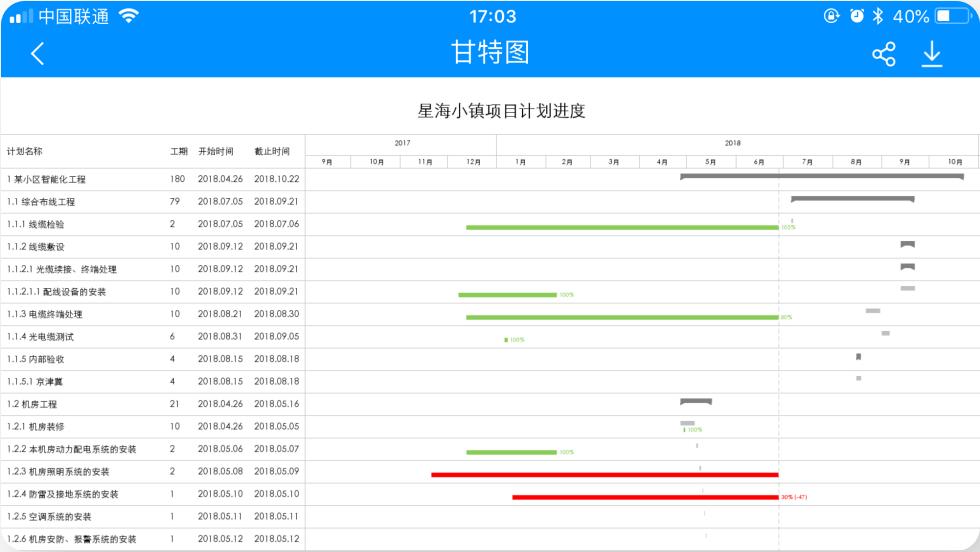This screenshot has width=980, height=552.
Task: Tap the download icon
Action: click(x=932, y=54)
